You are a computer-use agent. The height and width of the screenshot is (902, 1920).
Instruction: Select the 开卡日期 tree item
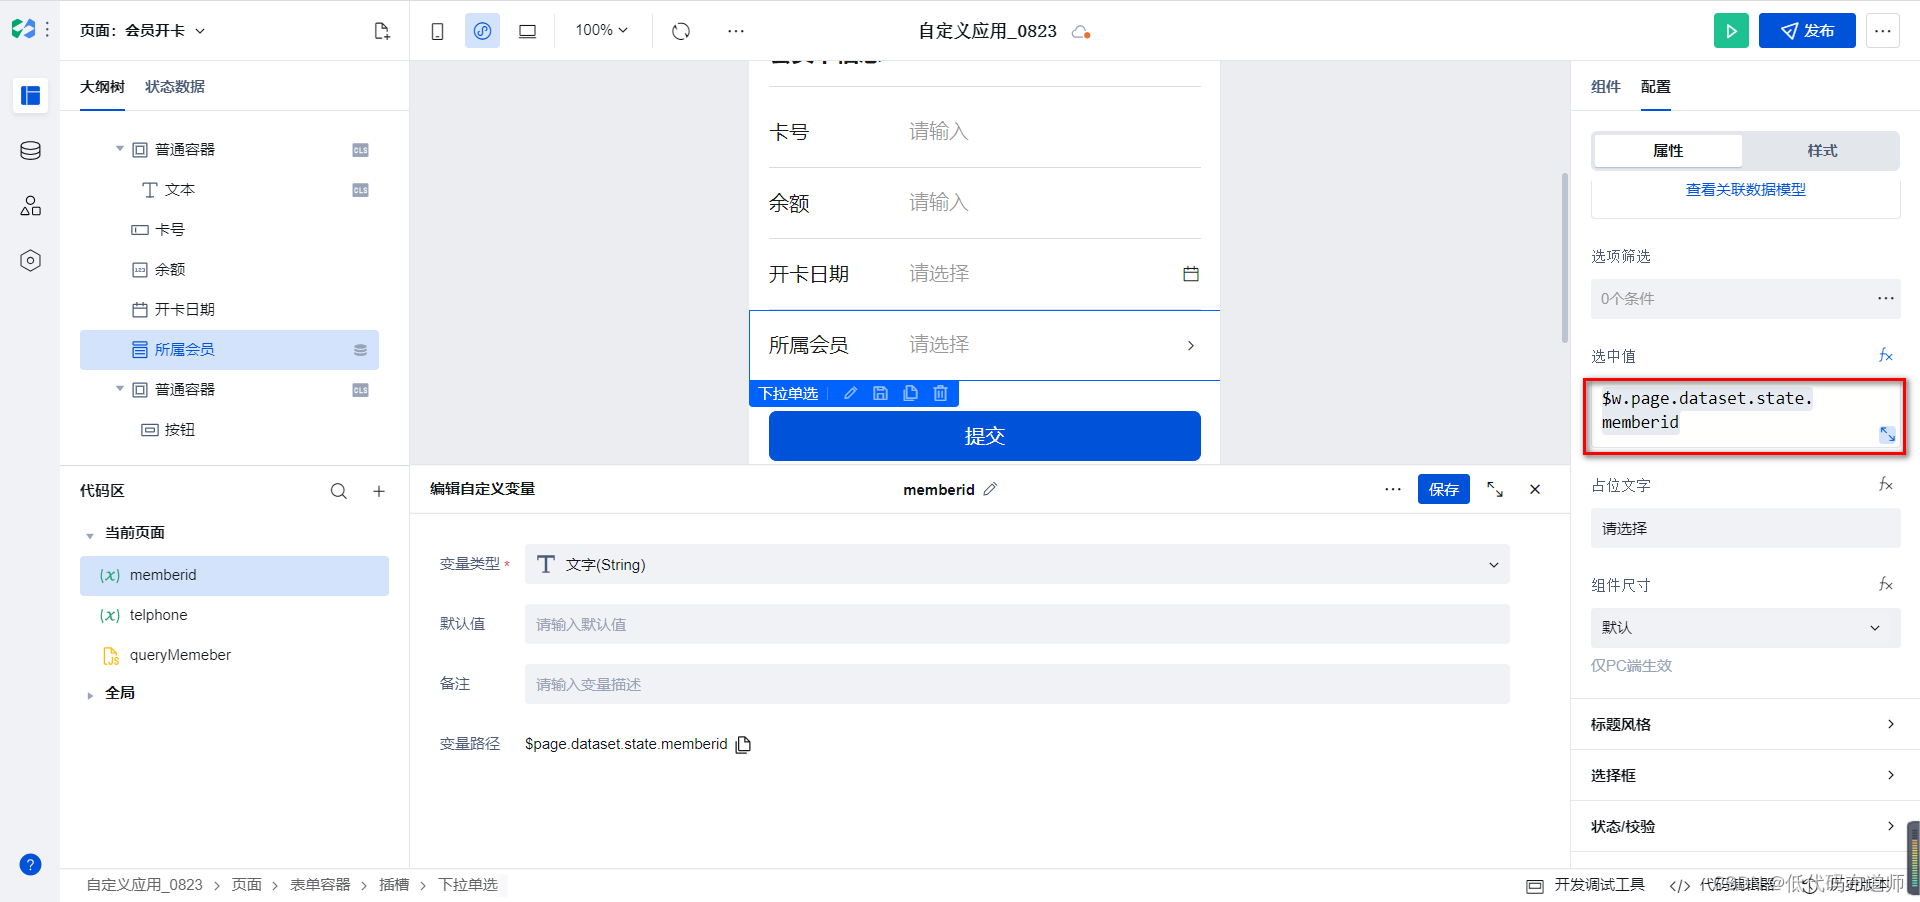point(185,310)
